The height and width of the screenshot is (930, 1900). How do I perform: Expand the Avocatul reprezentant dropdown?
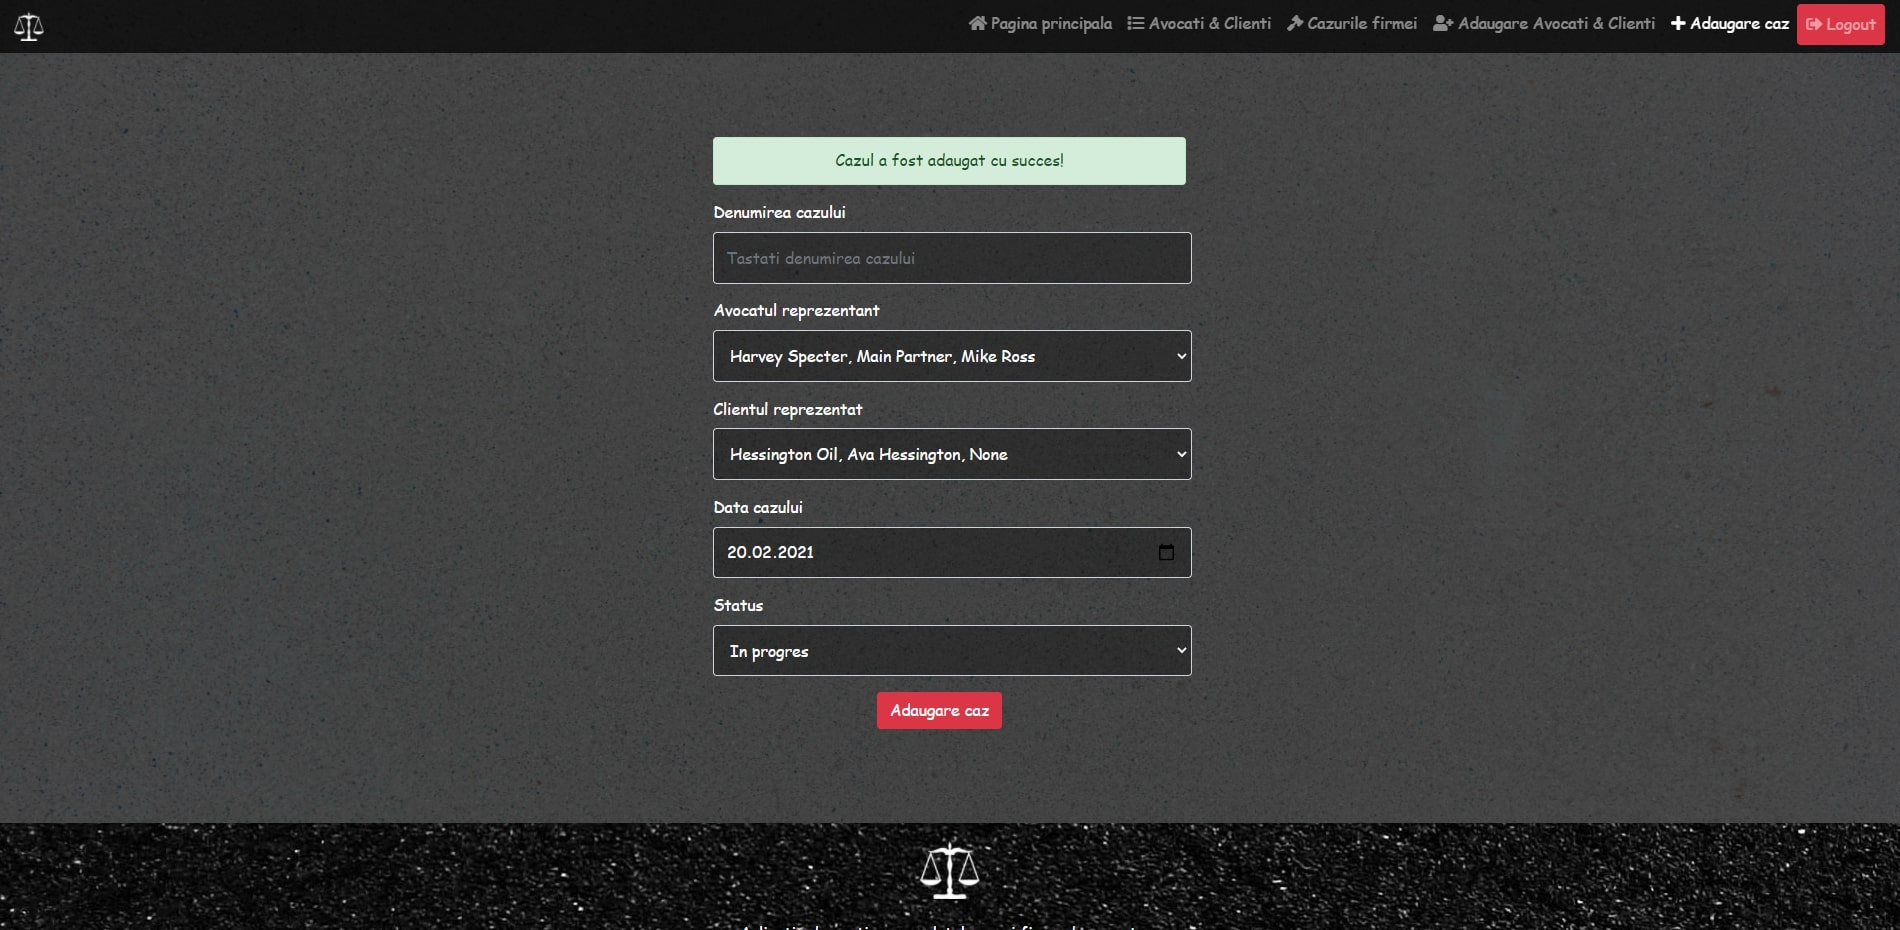click(x=951, y=356)
